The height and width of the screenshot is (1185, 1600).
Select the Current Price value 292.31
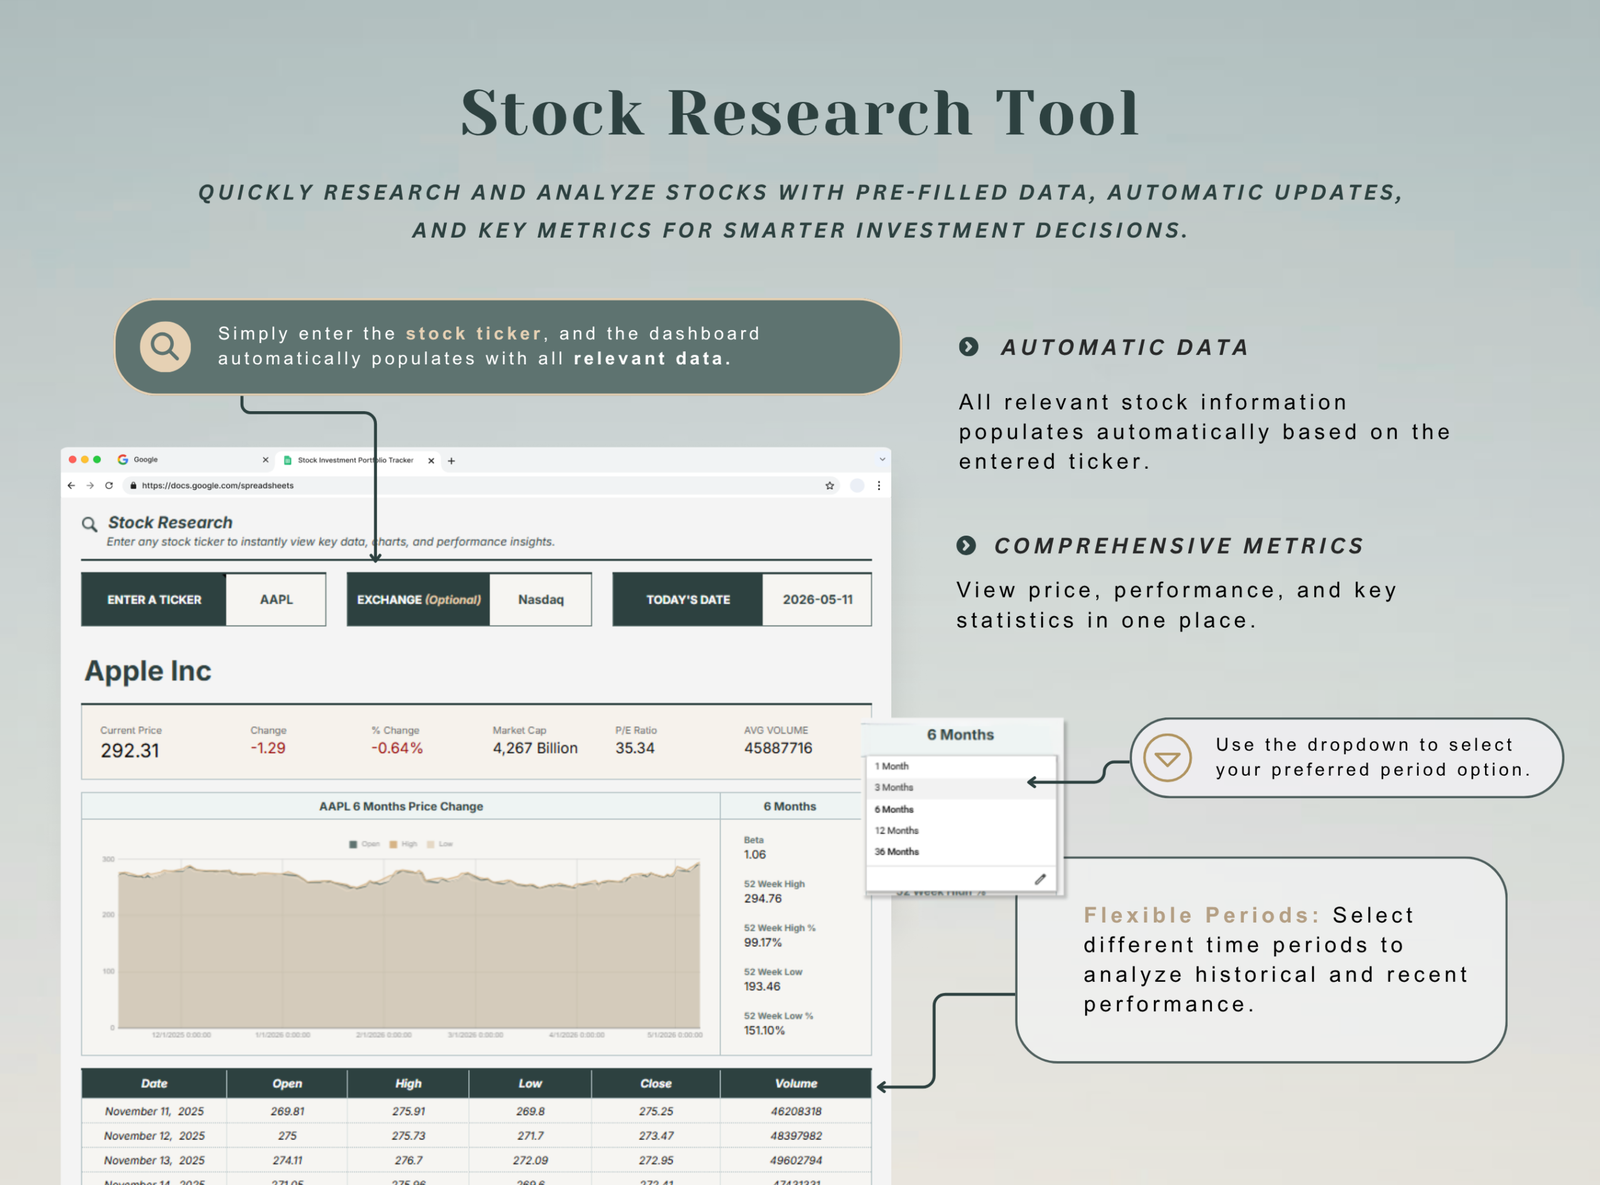(130, 751)
